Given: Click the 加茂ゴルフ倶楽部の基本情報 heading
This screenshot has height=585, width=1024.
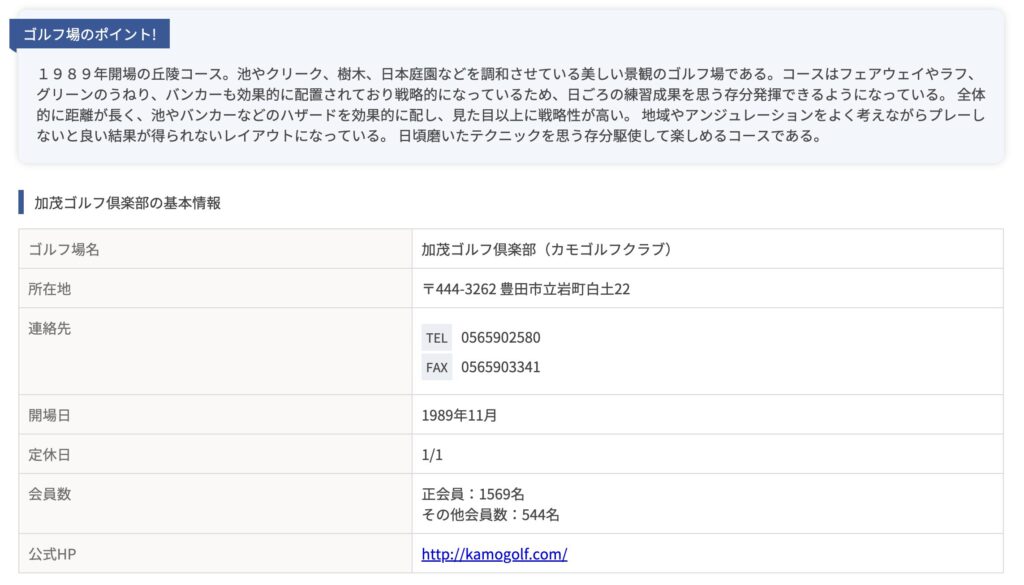Looking at the screenshot, I should [127, 203].
